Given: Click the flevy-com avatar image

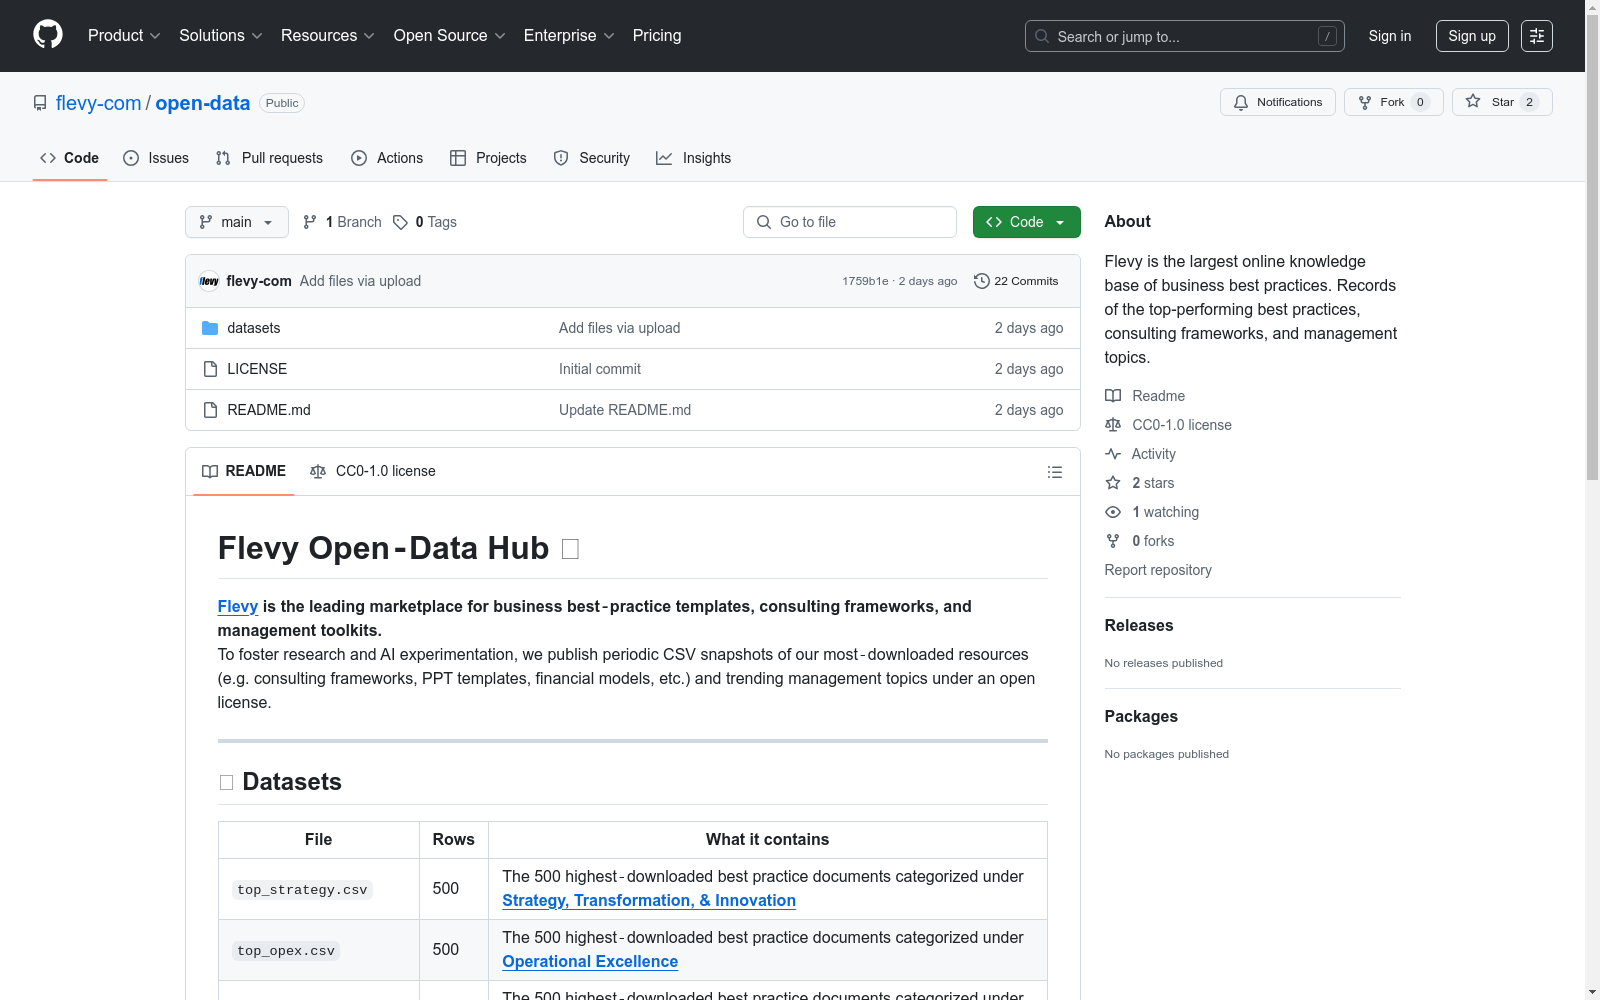Looking at the screenshot, I should point(209,281).
